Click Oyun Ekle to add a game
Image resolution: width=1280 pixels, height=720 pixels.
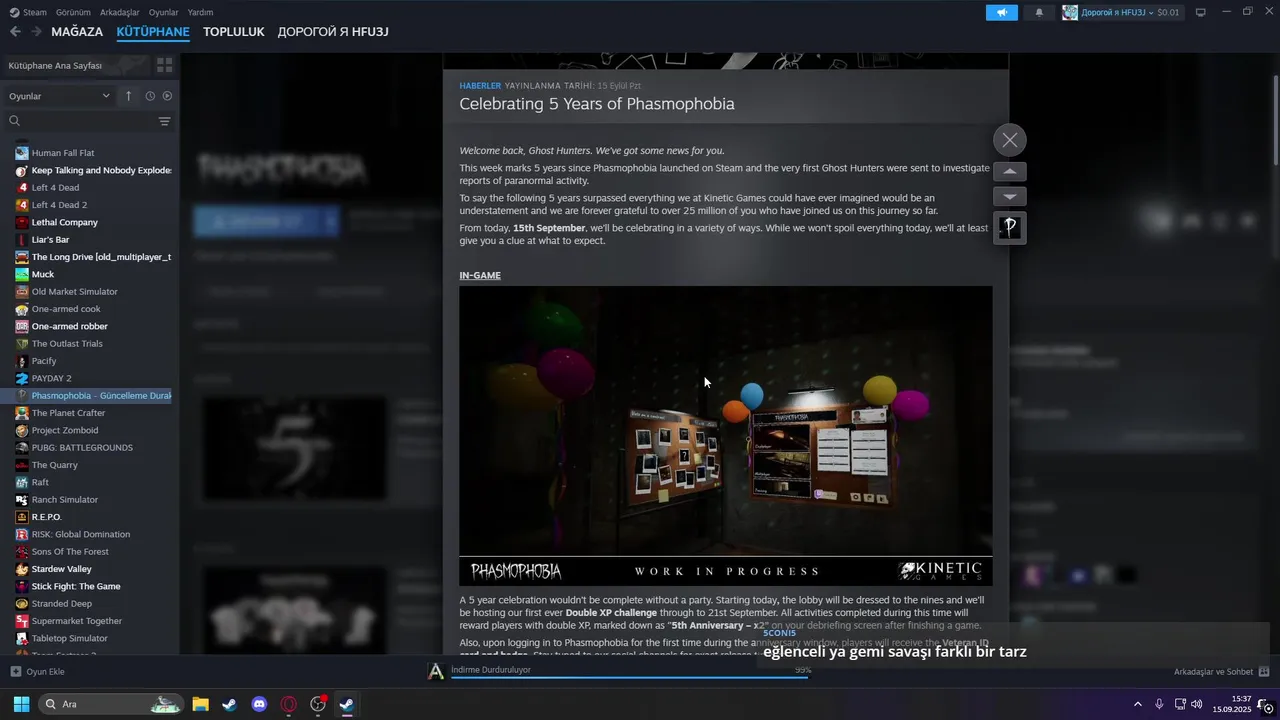tap(38, 672)
